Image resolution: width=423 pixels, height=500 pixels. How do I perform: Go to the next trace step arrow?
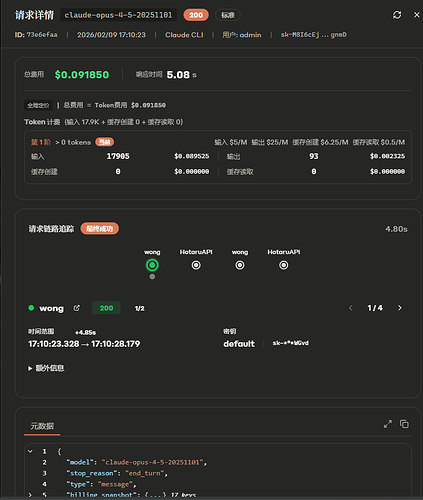pos(400,308)
